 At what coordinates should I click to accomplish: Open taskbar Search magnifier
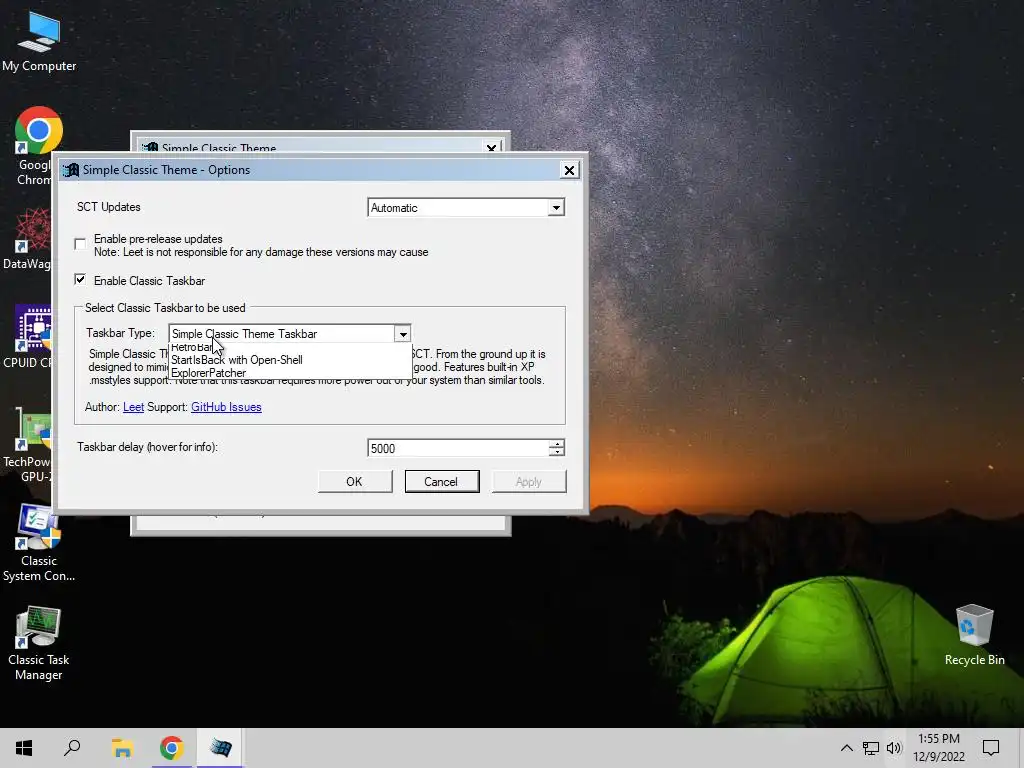[72, 748]
